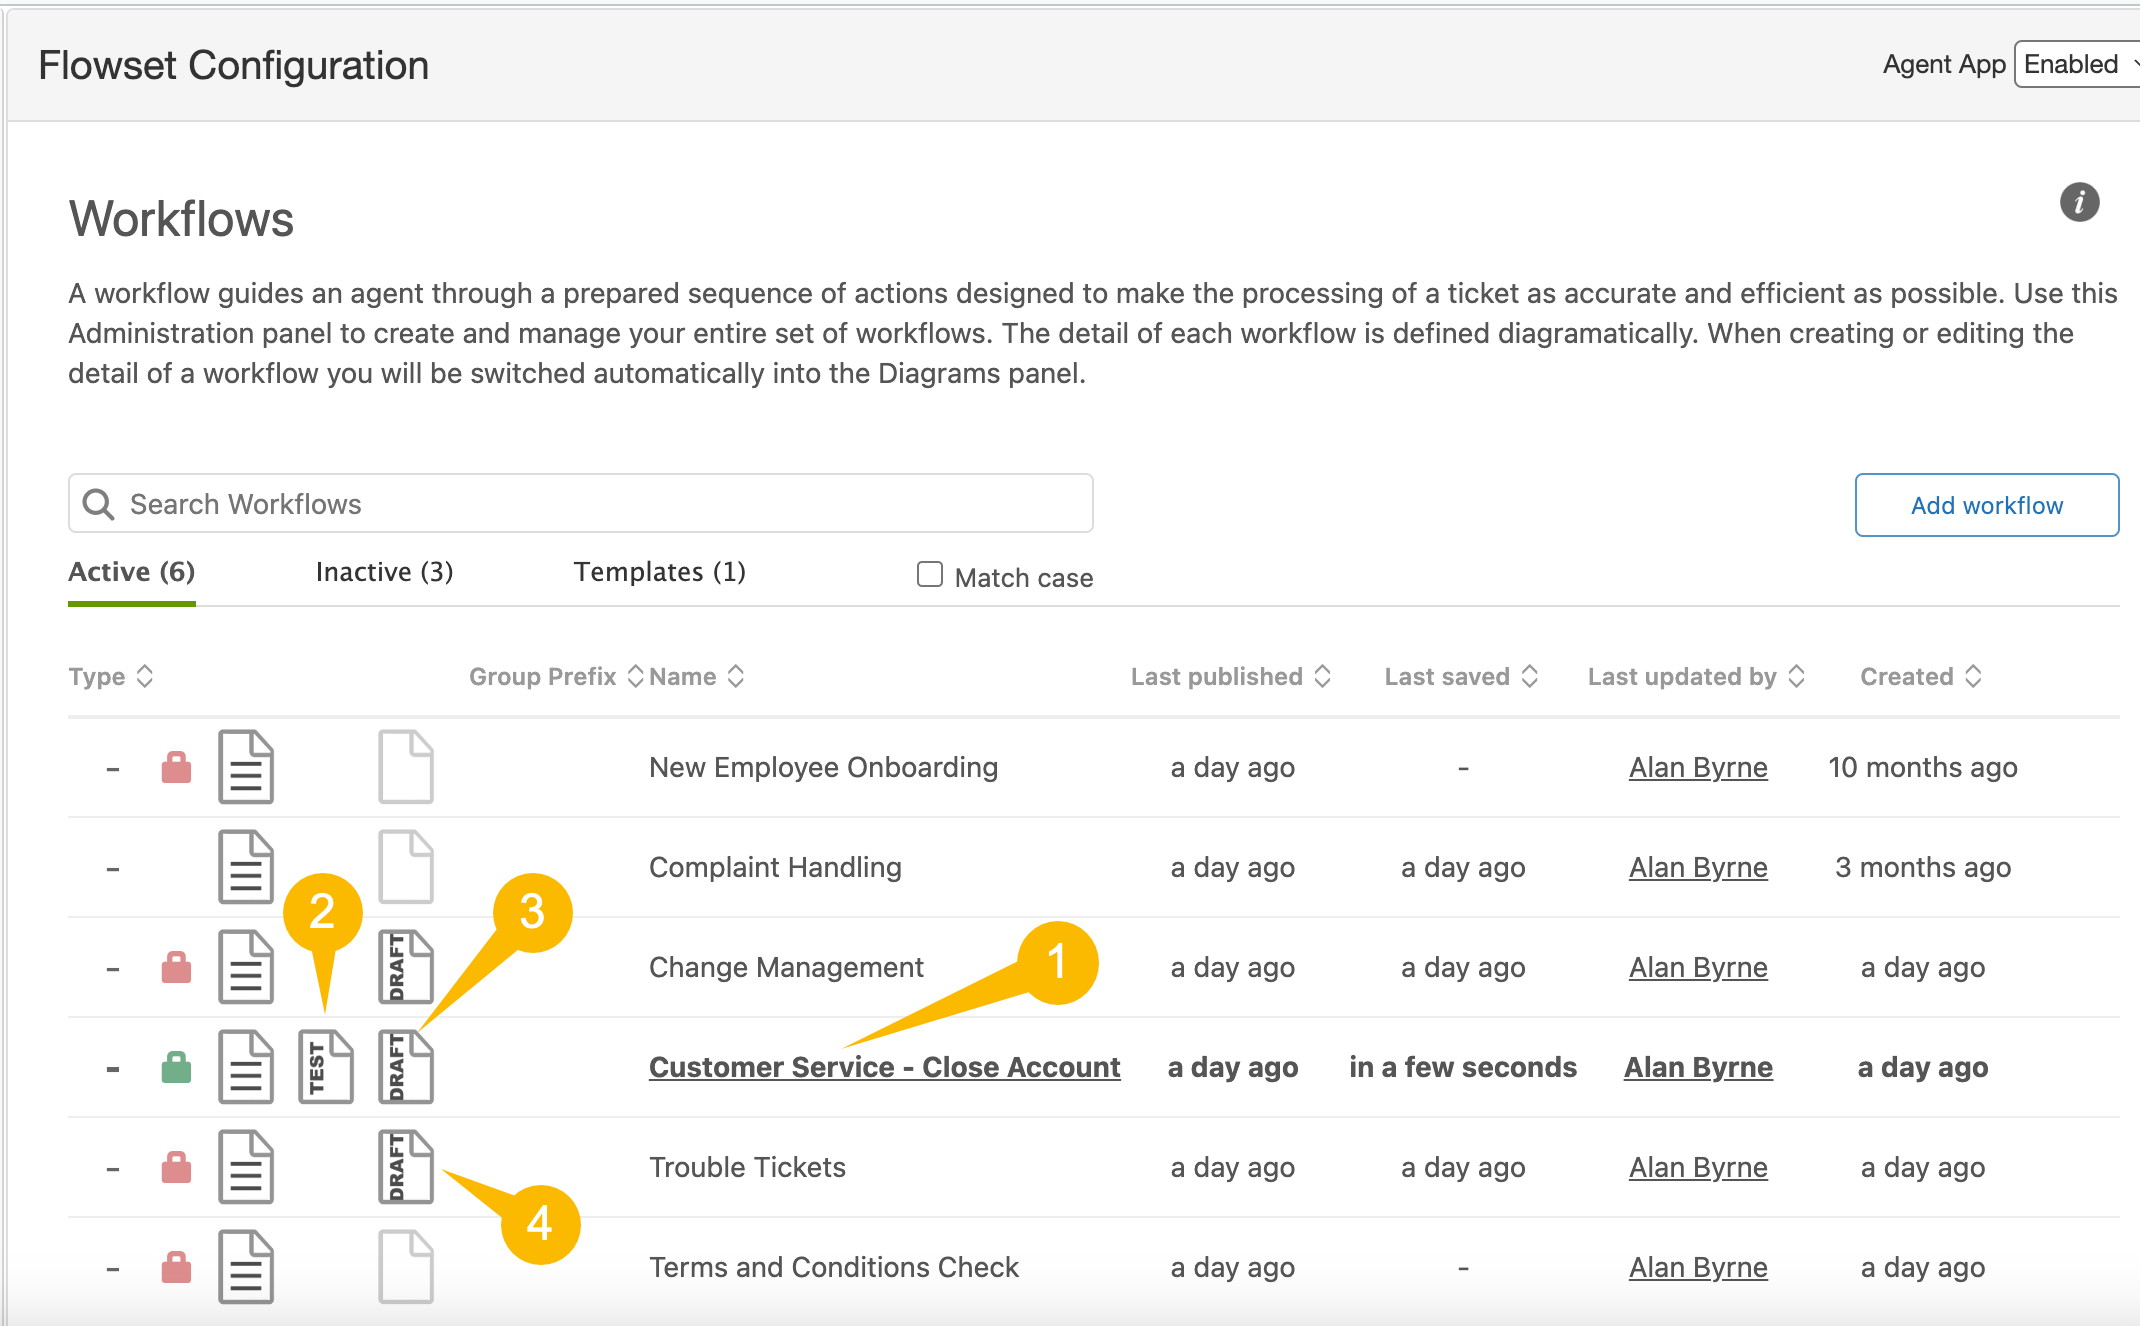
Task: Switch to the Templates (1) tab
Action: tap(660, 572)
